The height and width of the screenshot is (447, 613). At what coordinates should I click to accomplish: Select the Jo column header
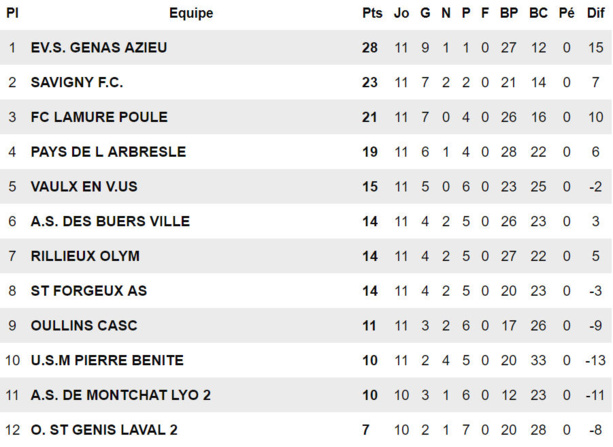tap(402, 13)
